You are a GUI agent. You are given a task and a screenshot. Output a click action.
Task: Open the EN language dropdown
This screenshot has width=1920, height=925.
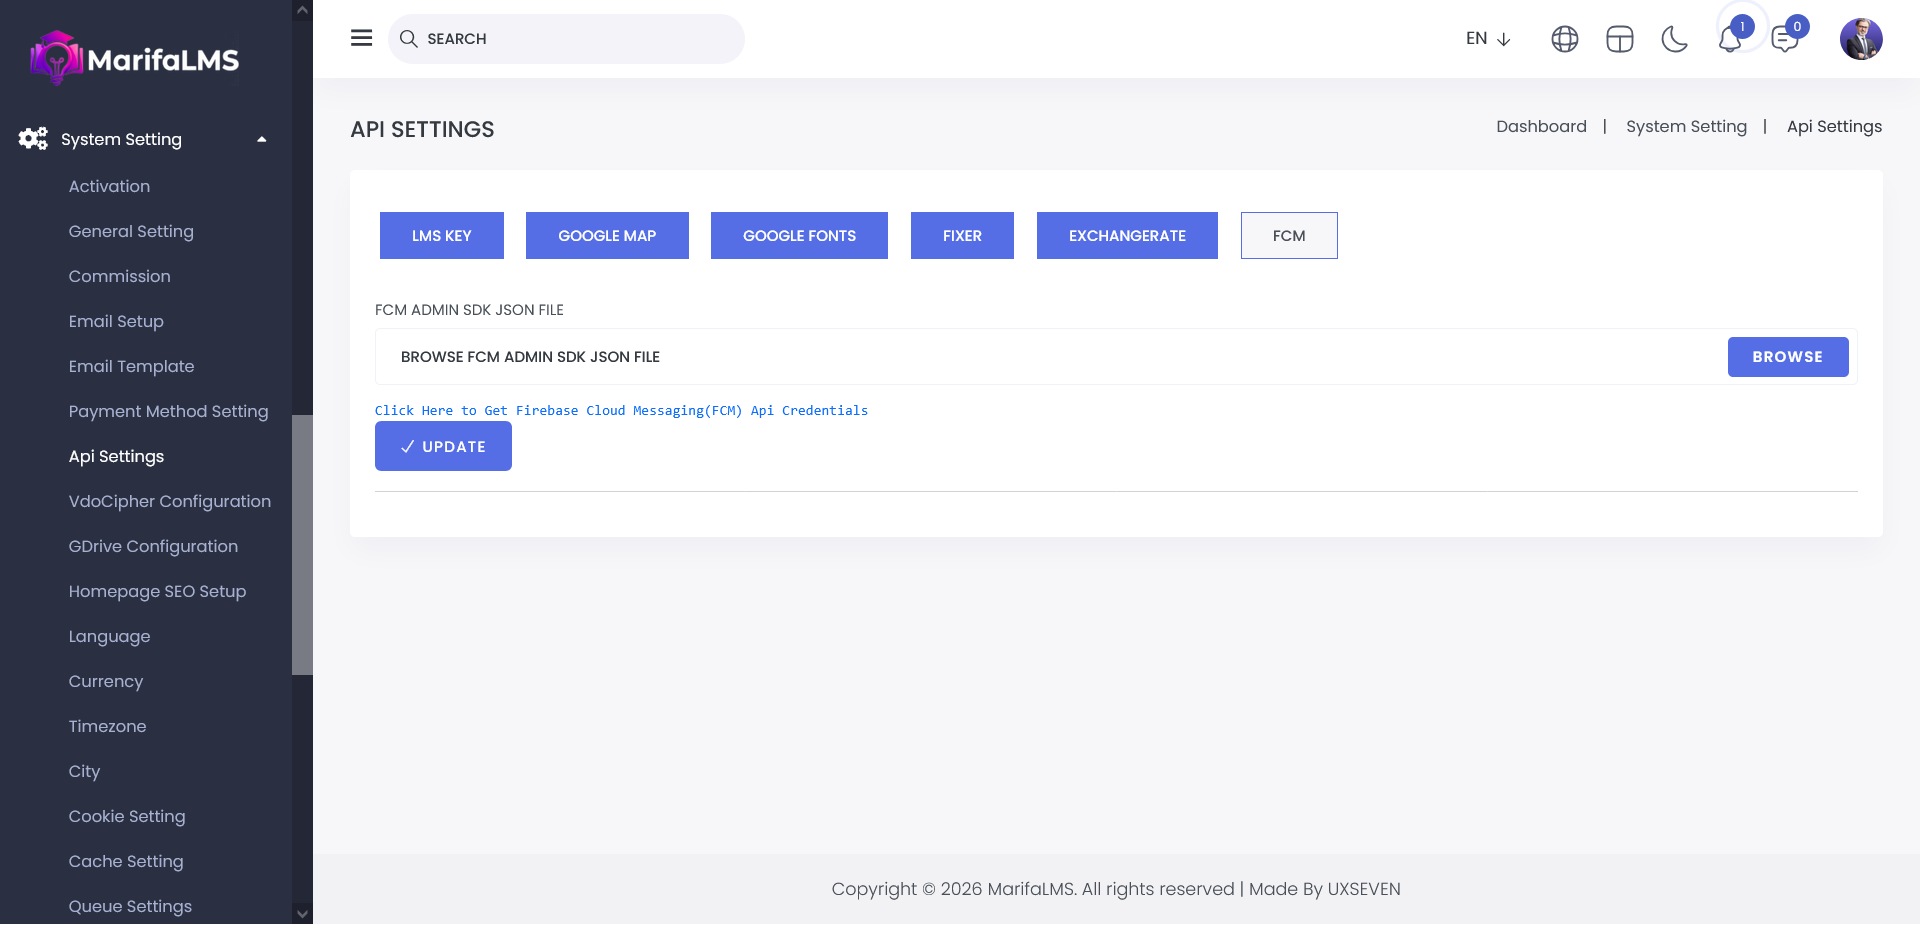1487,39
